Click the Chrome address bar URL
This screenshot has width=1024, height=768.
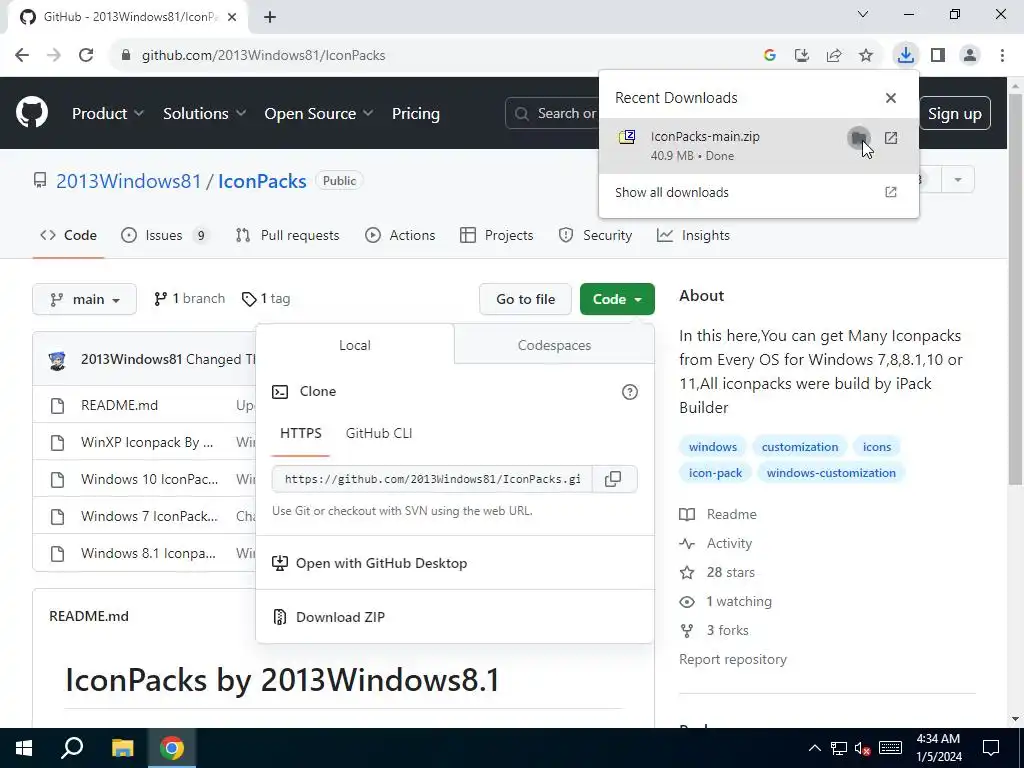click(264, 56)
